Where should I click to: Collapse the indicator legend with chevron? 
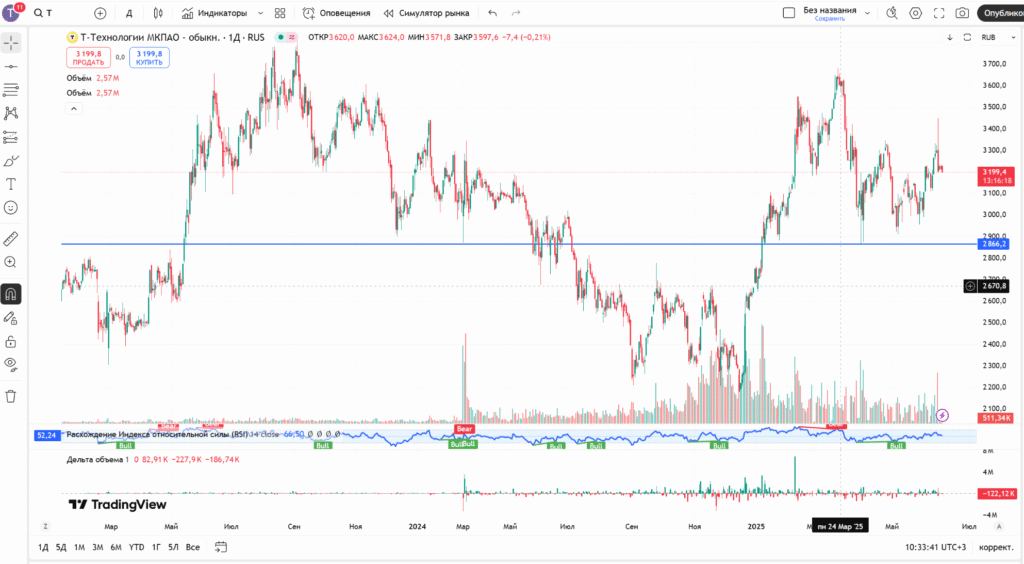(x=74, y=109)
